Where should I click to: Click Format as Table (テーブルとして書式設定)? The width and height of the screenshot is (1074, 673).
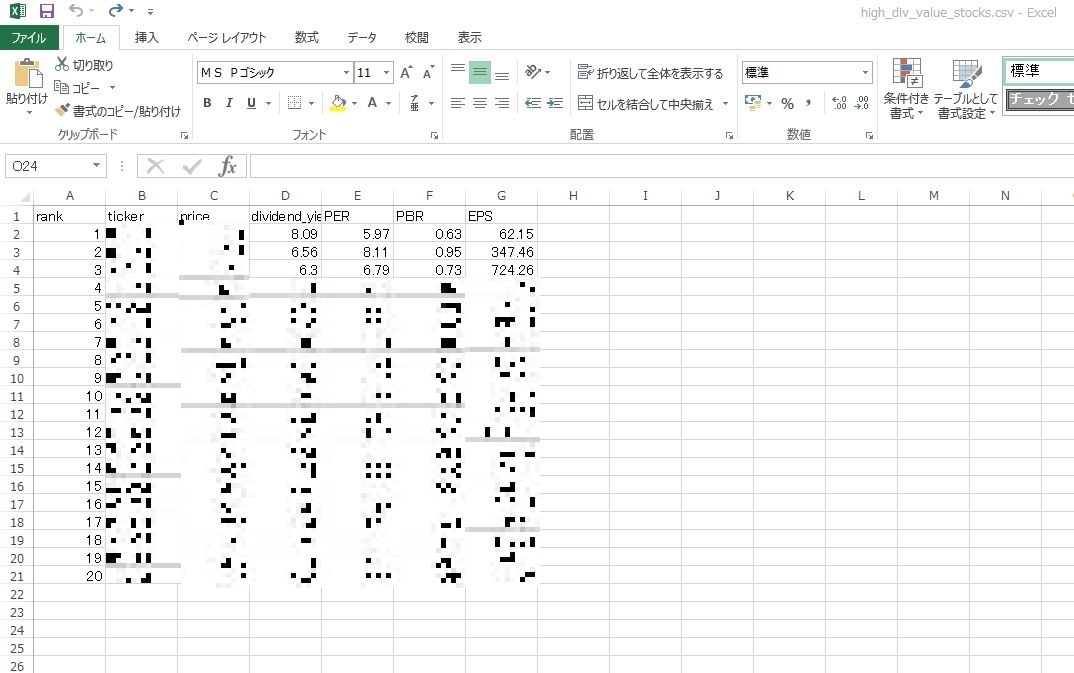click(966, 88)
